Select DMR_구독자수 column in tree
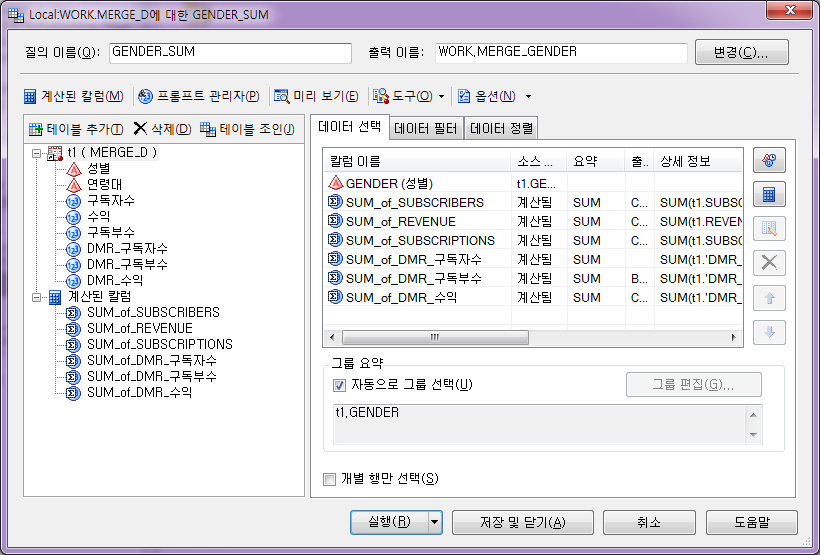The image size is (820, 555). pos(127,248)
